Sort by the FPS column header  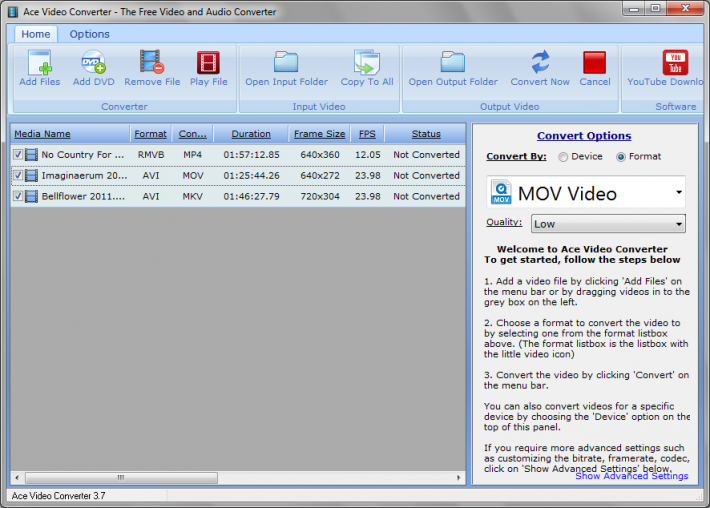click(x=367, y=134)
